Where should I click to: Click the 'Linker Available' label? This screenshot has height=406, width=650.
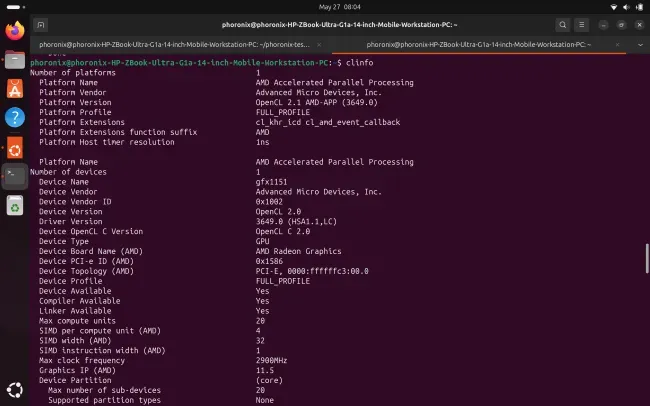pyautogui.click(x=75, y=311)
